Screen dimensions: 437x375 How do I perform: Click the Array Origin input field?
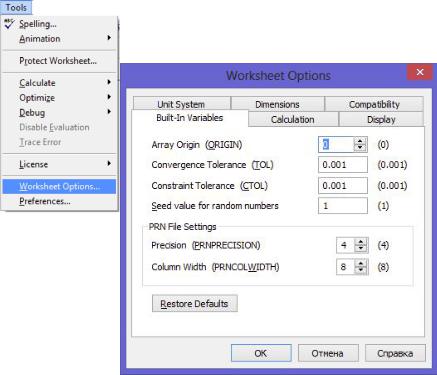pyautogui.click(x=336, y=144)
